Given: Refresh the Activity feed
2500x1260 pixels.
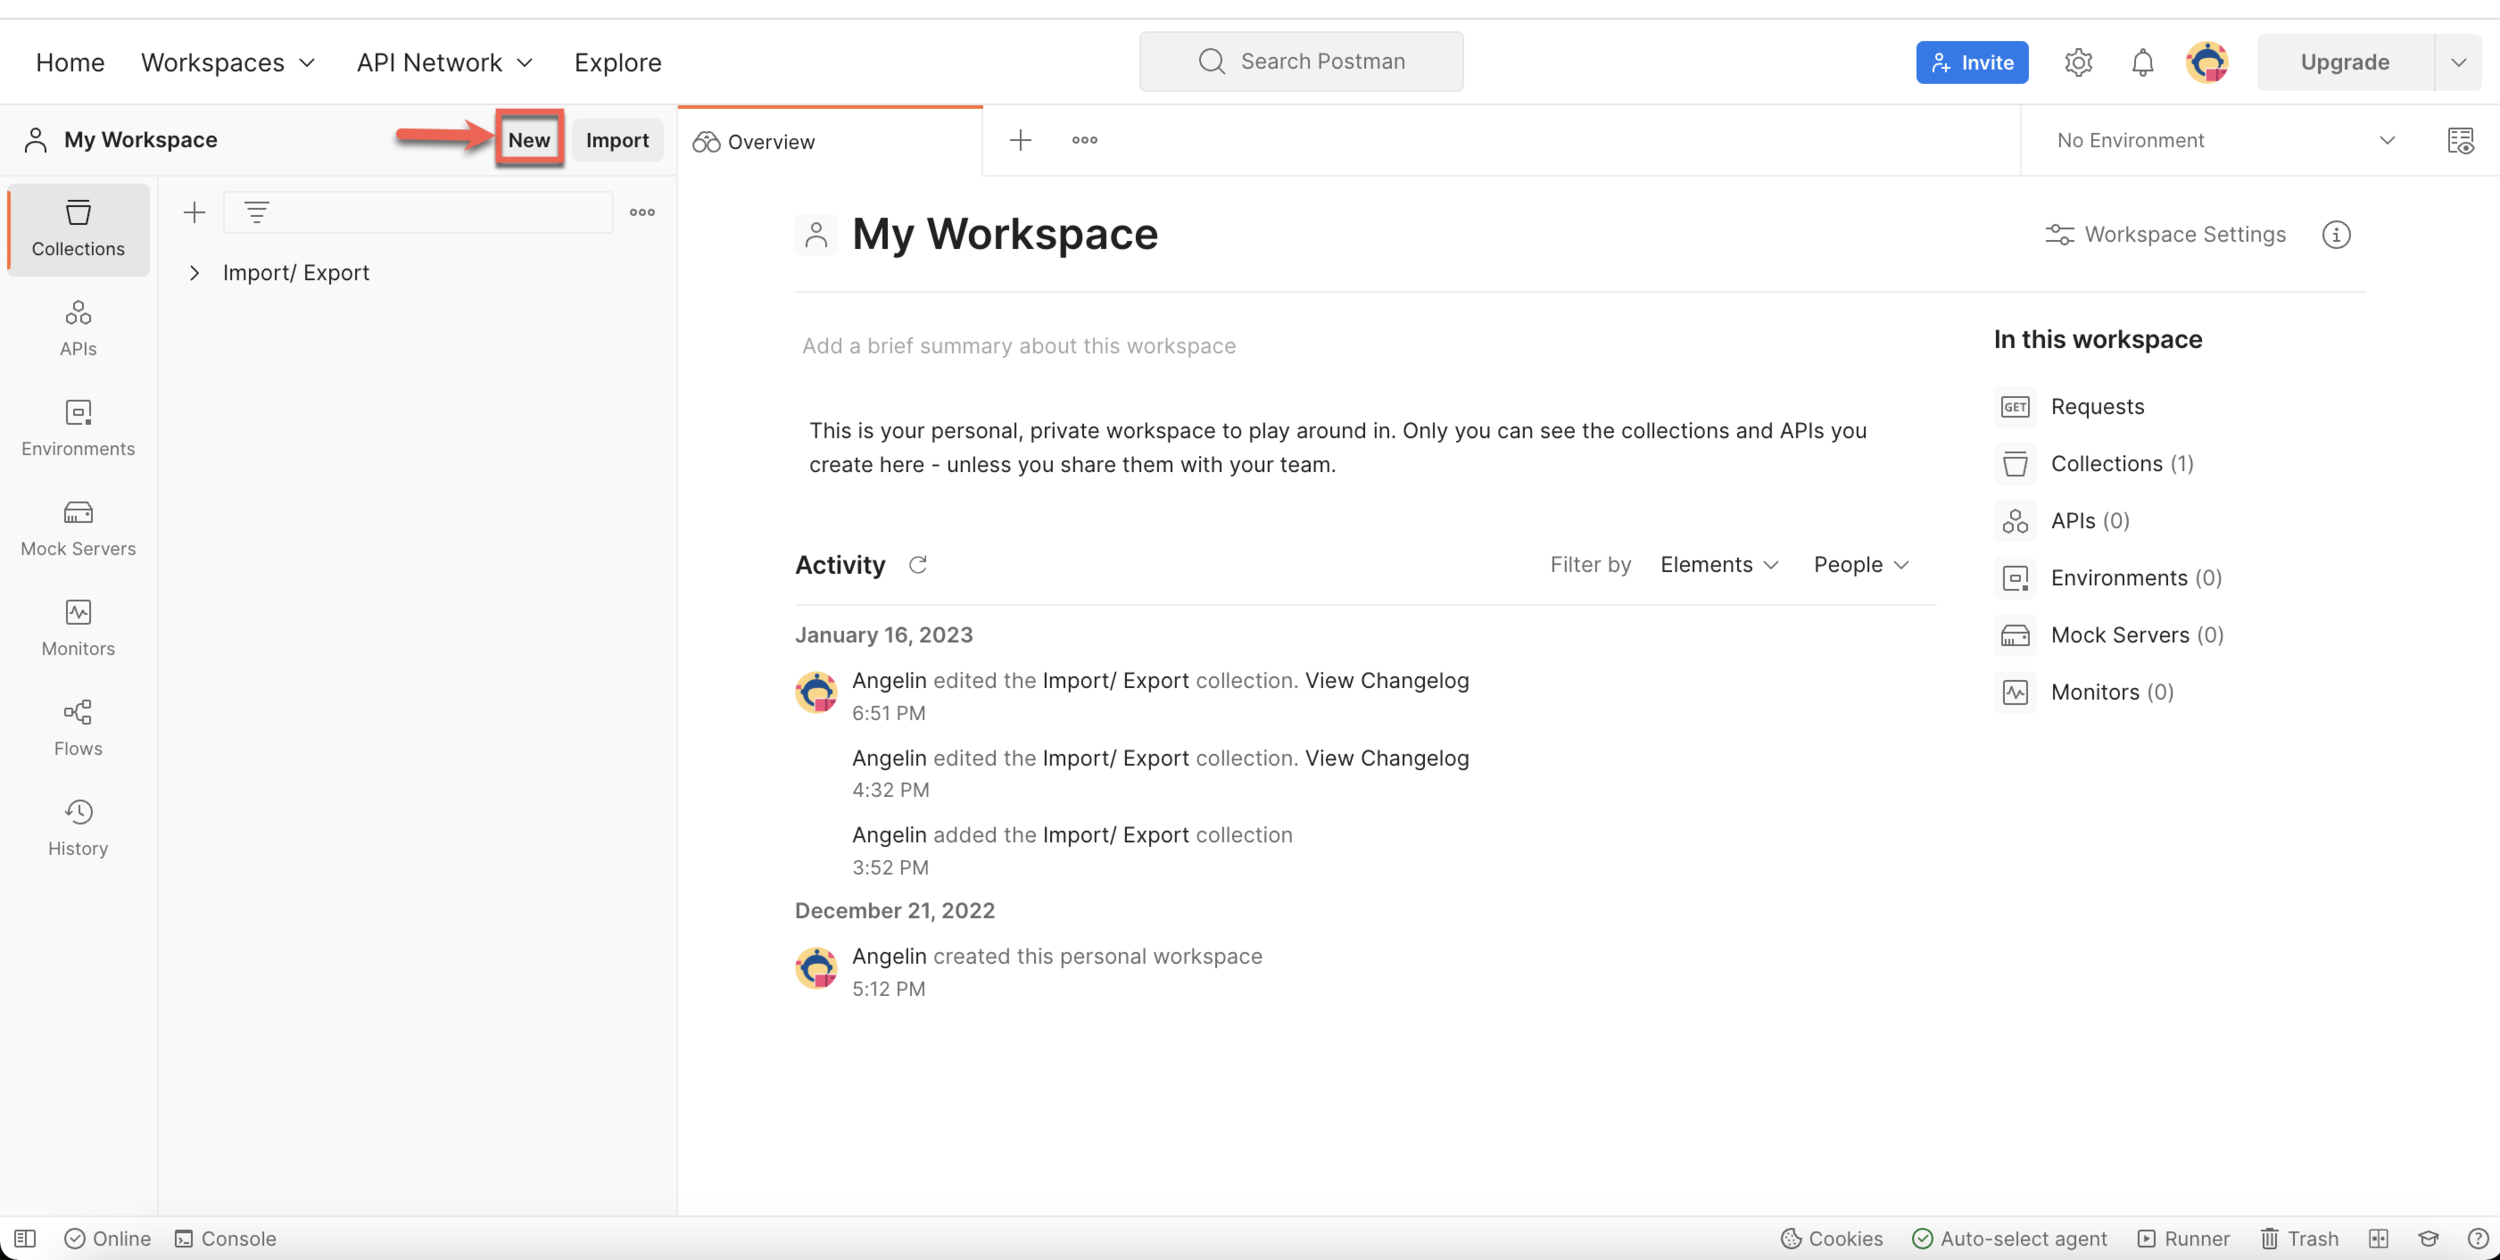Looking at the screenshot, I should pos(918,565).
